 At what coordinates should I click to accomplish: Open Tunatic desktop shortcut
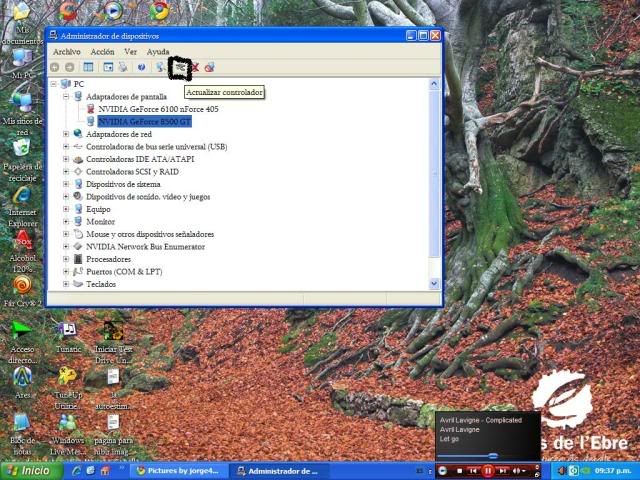[x=68, y=337]
